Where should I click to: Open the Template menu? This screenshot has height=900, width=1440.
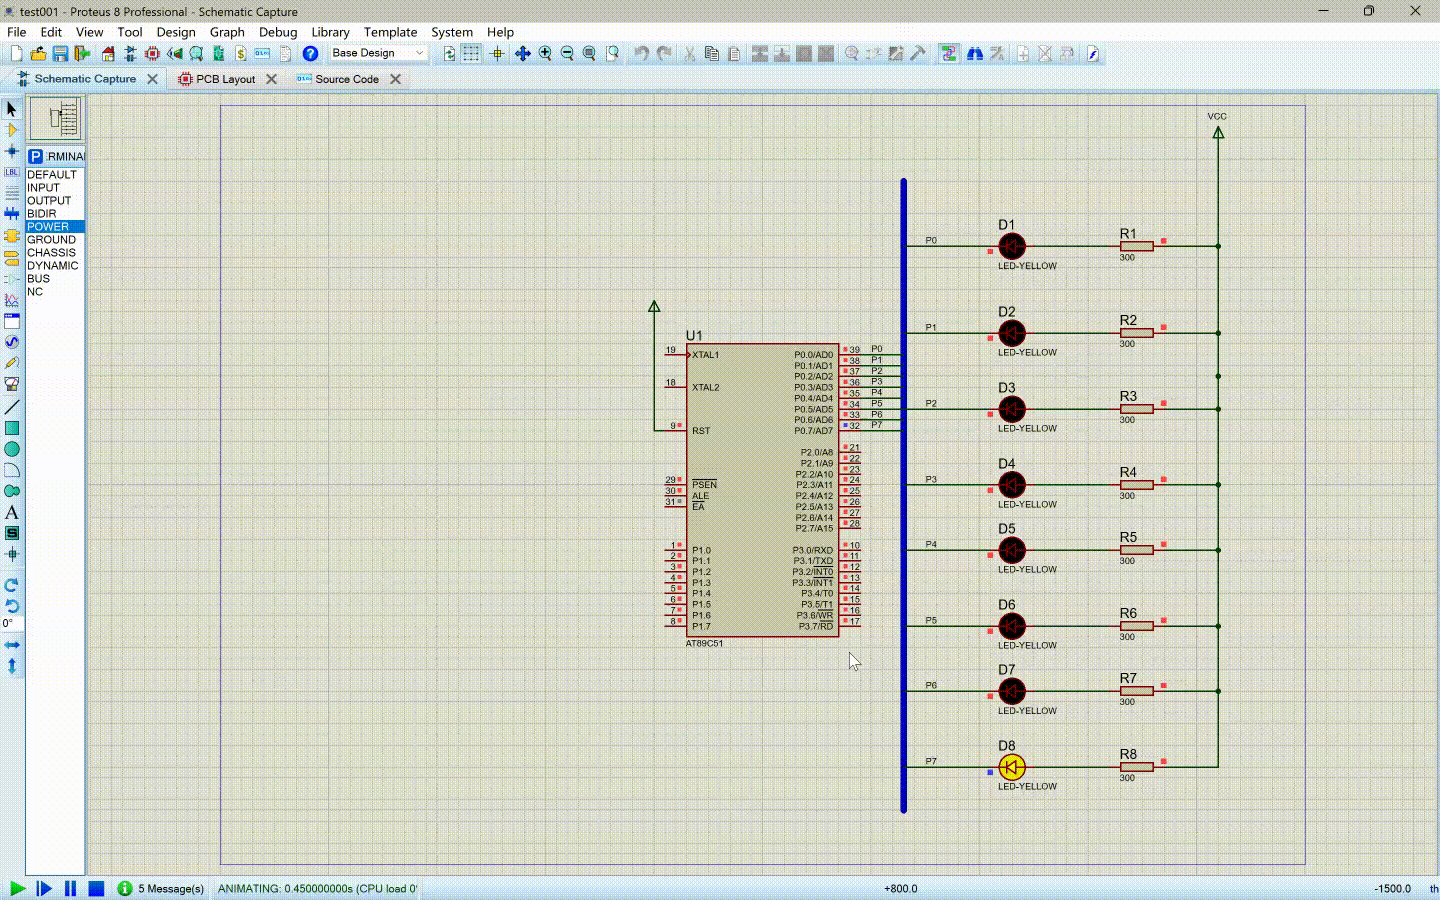[390, 32]
